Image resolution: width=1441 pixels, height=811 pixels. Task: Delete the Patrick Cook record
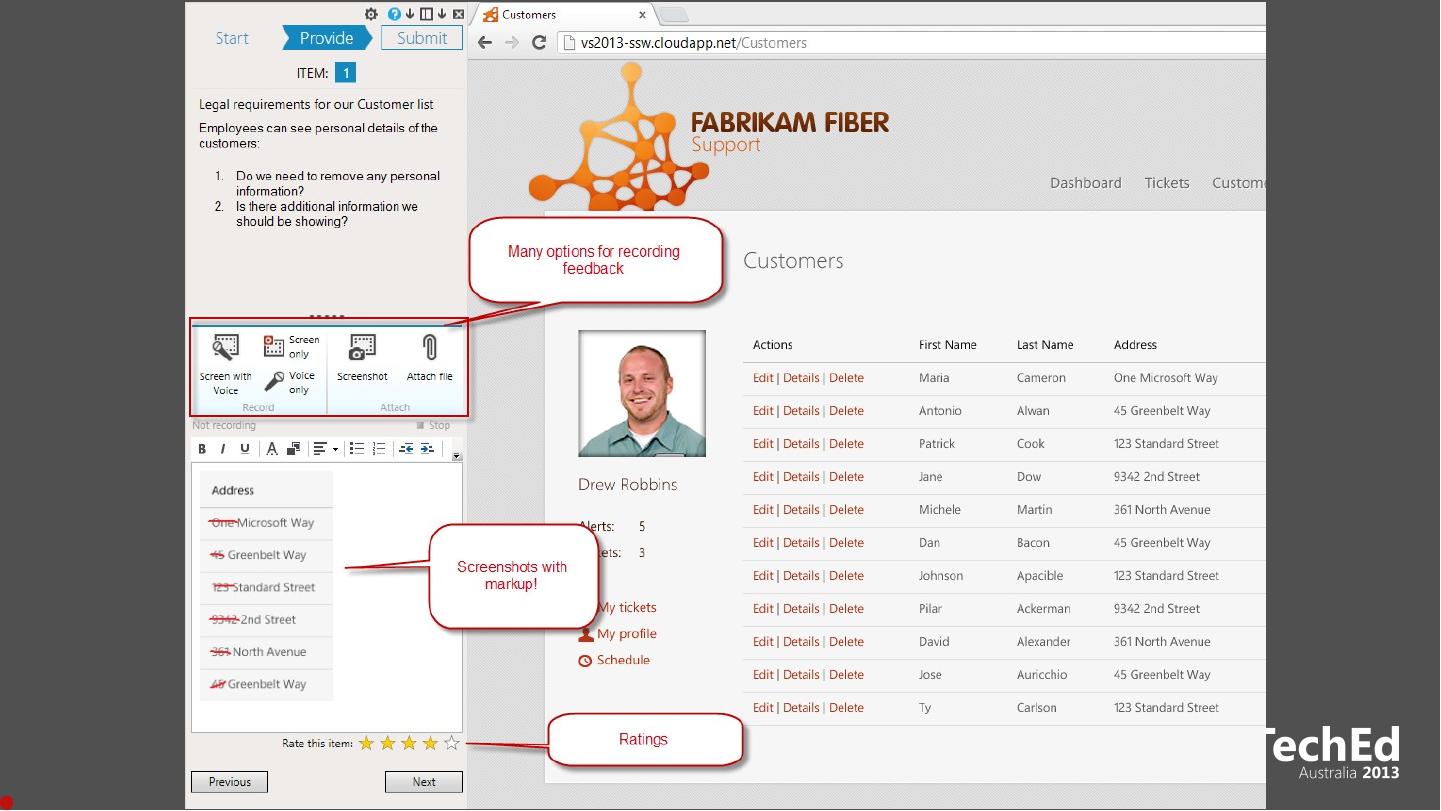coord(846,444)
